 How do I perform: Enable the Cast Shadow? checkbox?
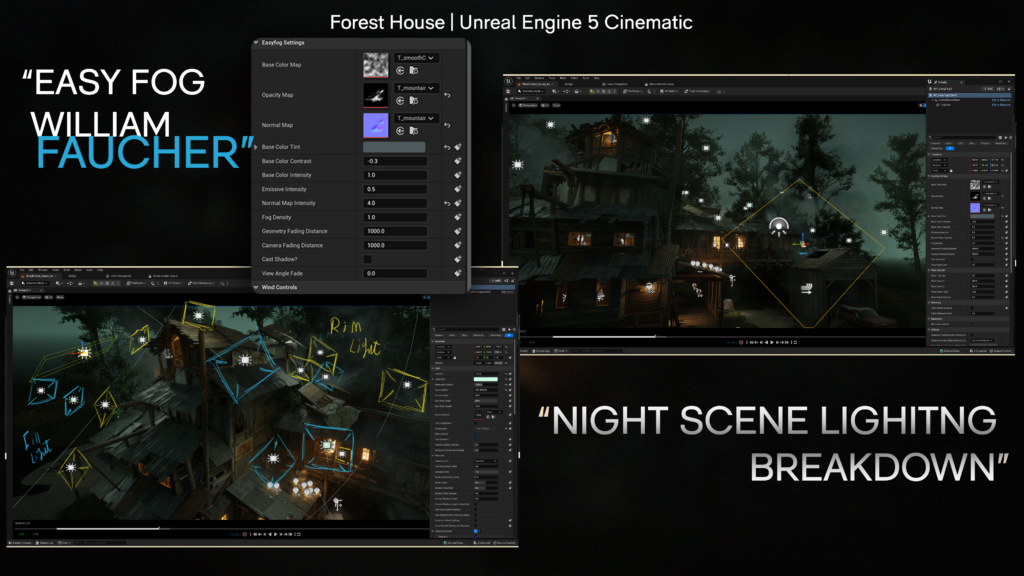coord(367,258)
